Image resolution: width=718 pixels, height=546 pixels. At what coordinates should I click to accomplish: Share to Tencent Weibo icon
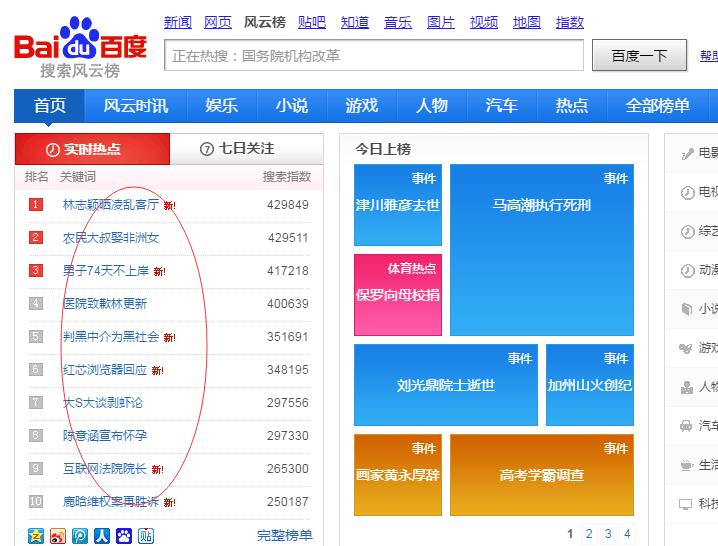tap(80, 535)
